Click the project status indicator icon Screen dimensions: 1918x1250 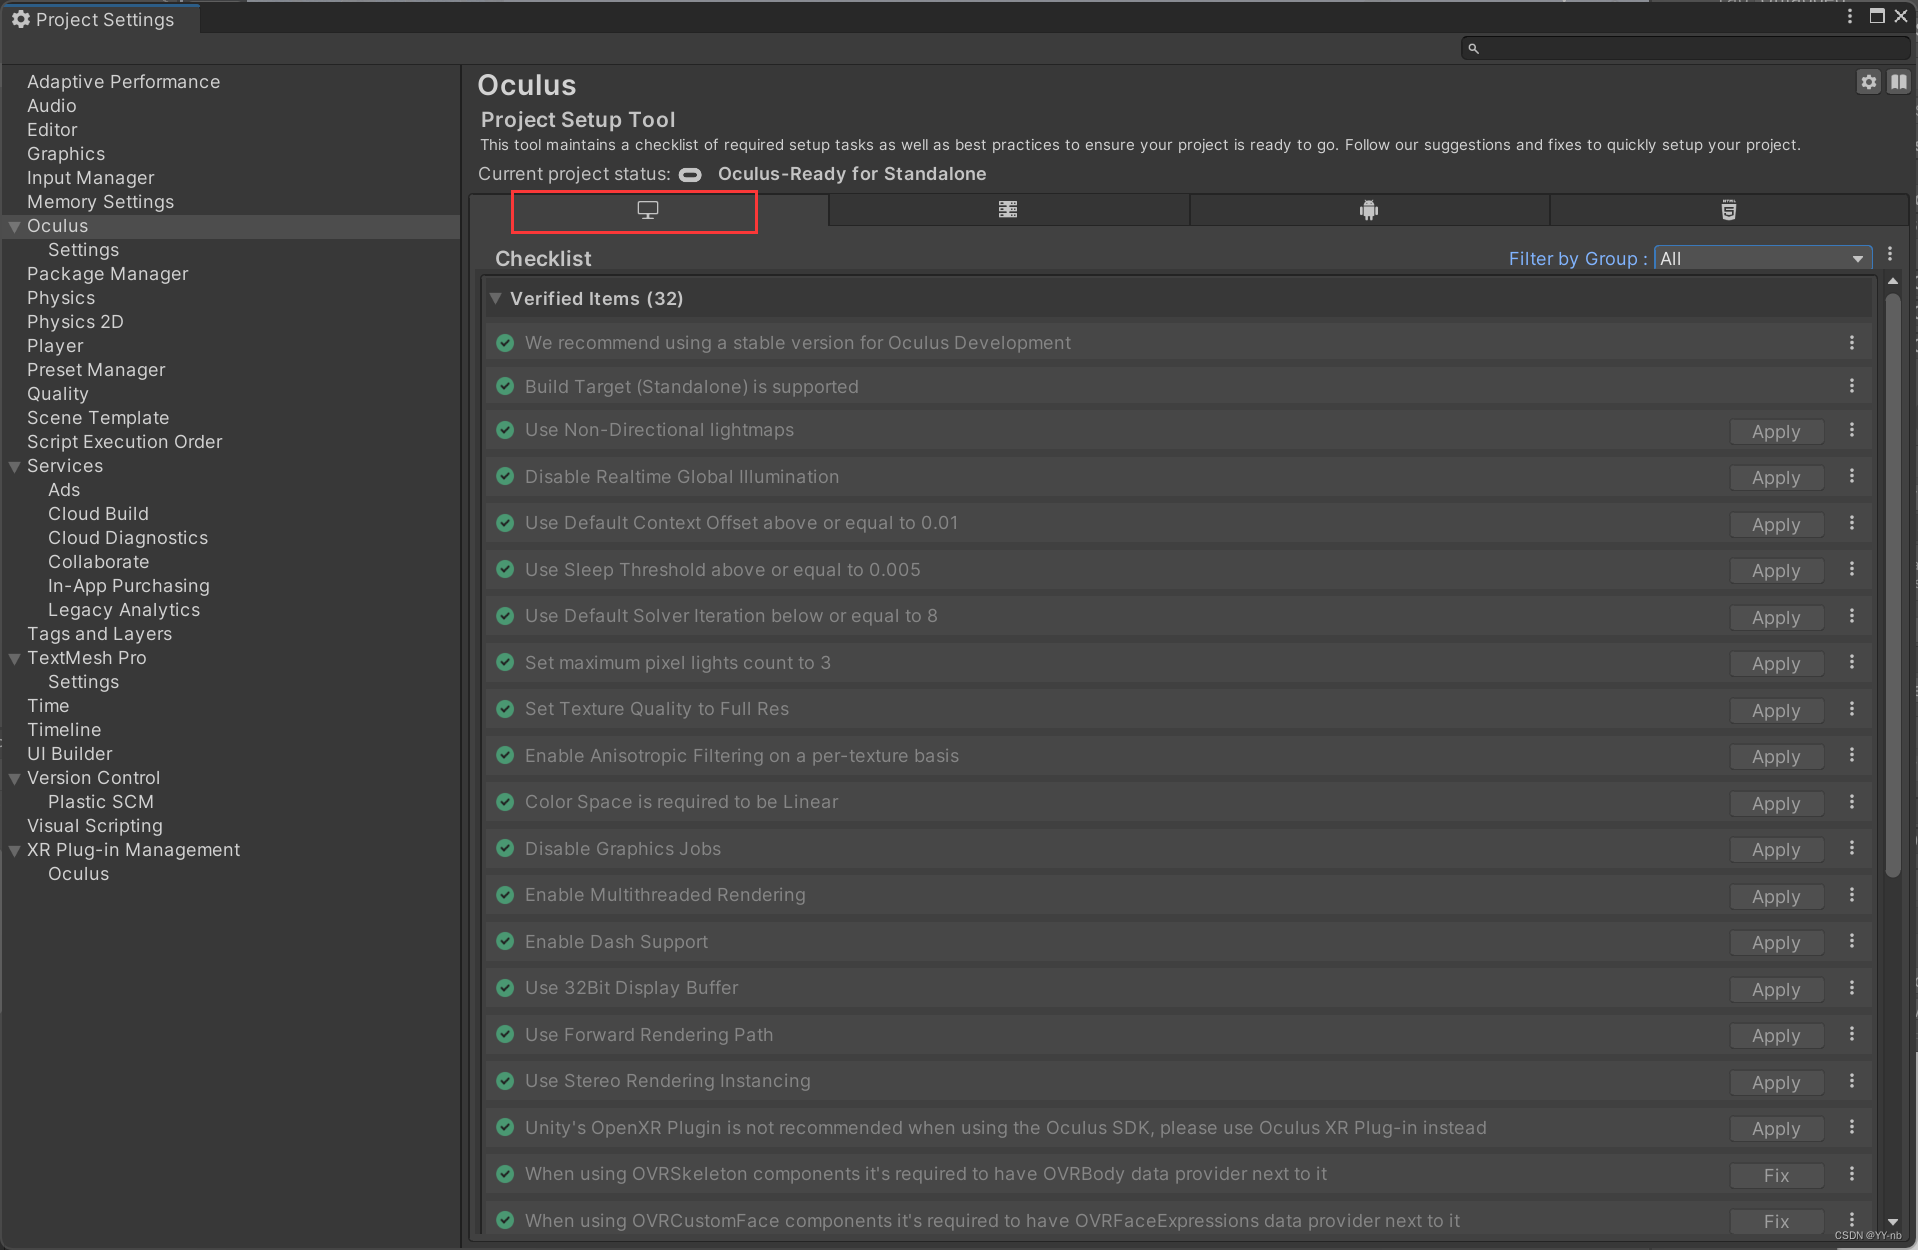(690, 175)
